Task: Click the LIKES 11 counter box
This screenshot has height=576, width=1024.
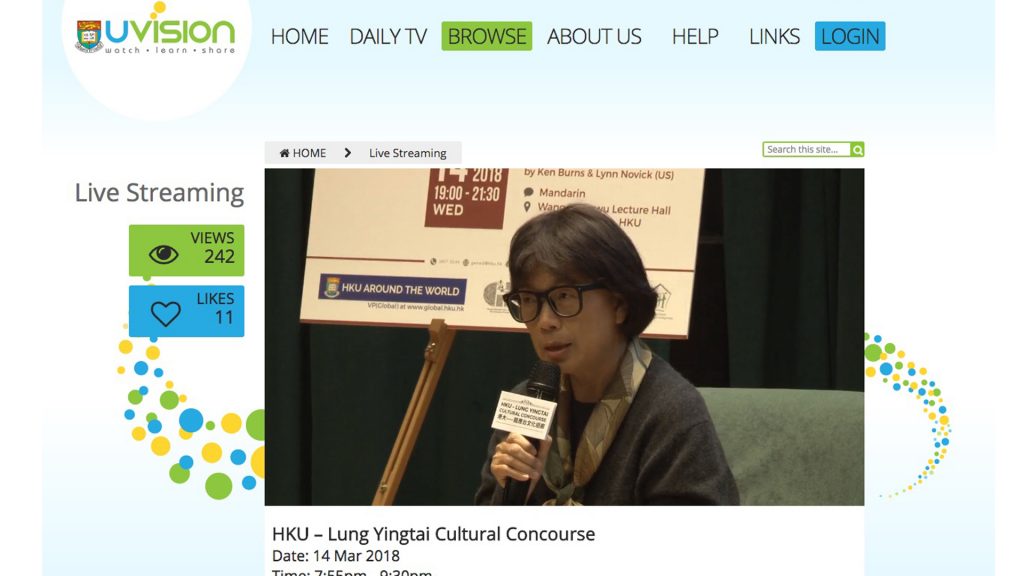Action: pyautogui.click(x=186, y=311)
